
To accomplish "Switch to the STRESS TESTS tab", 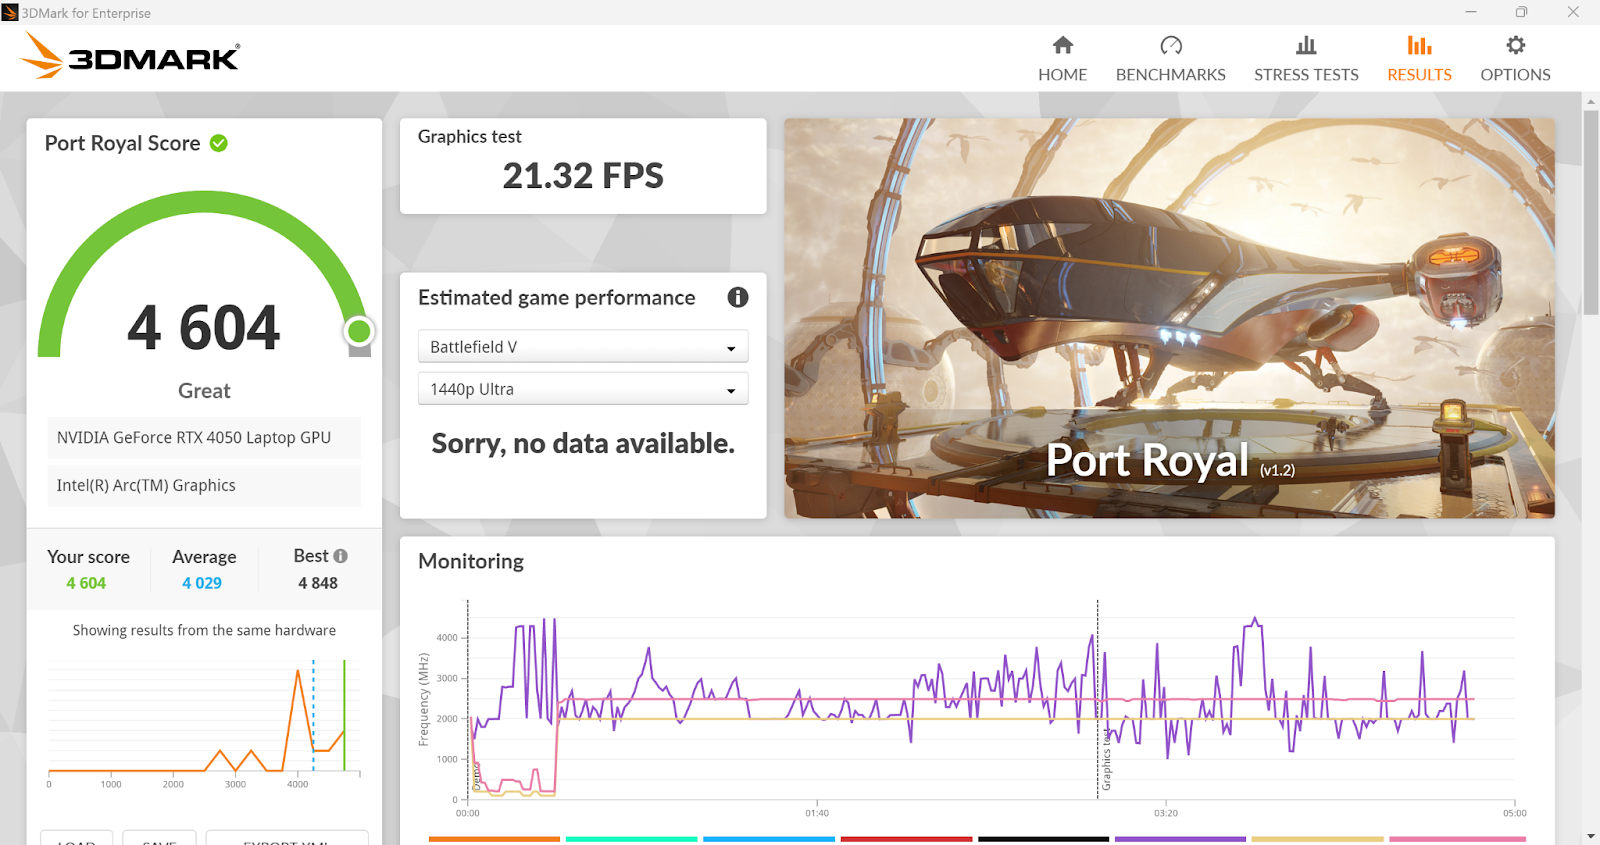I will point(1306,59).
